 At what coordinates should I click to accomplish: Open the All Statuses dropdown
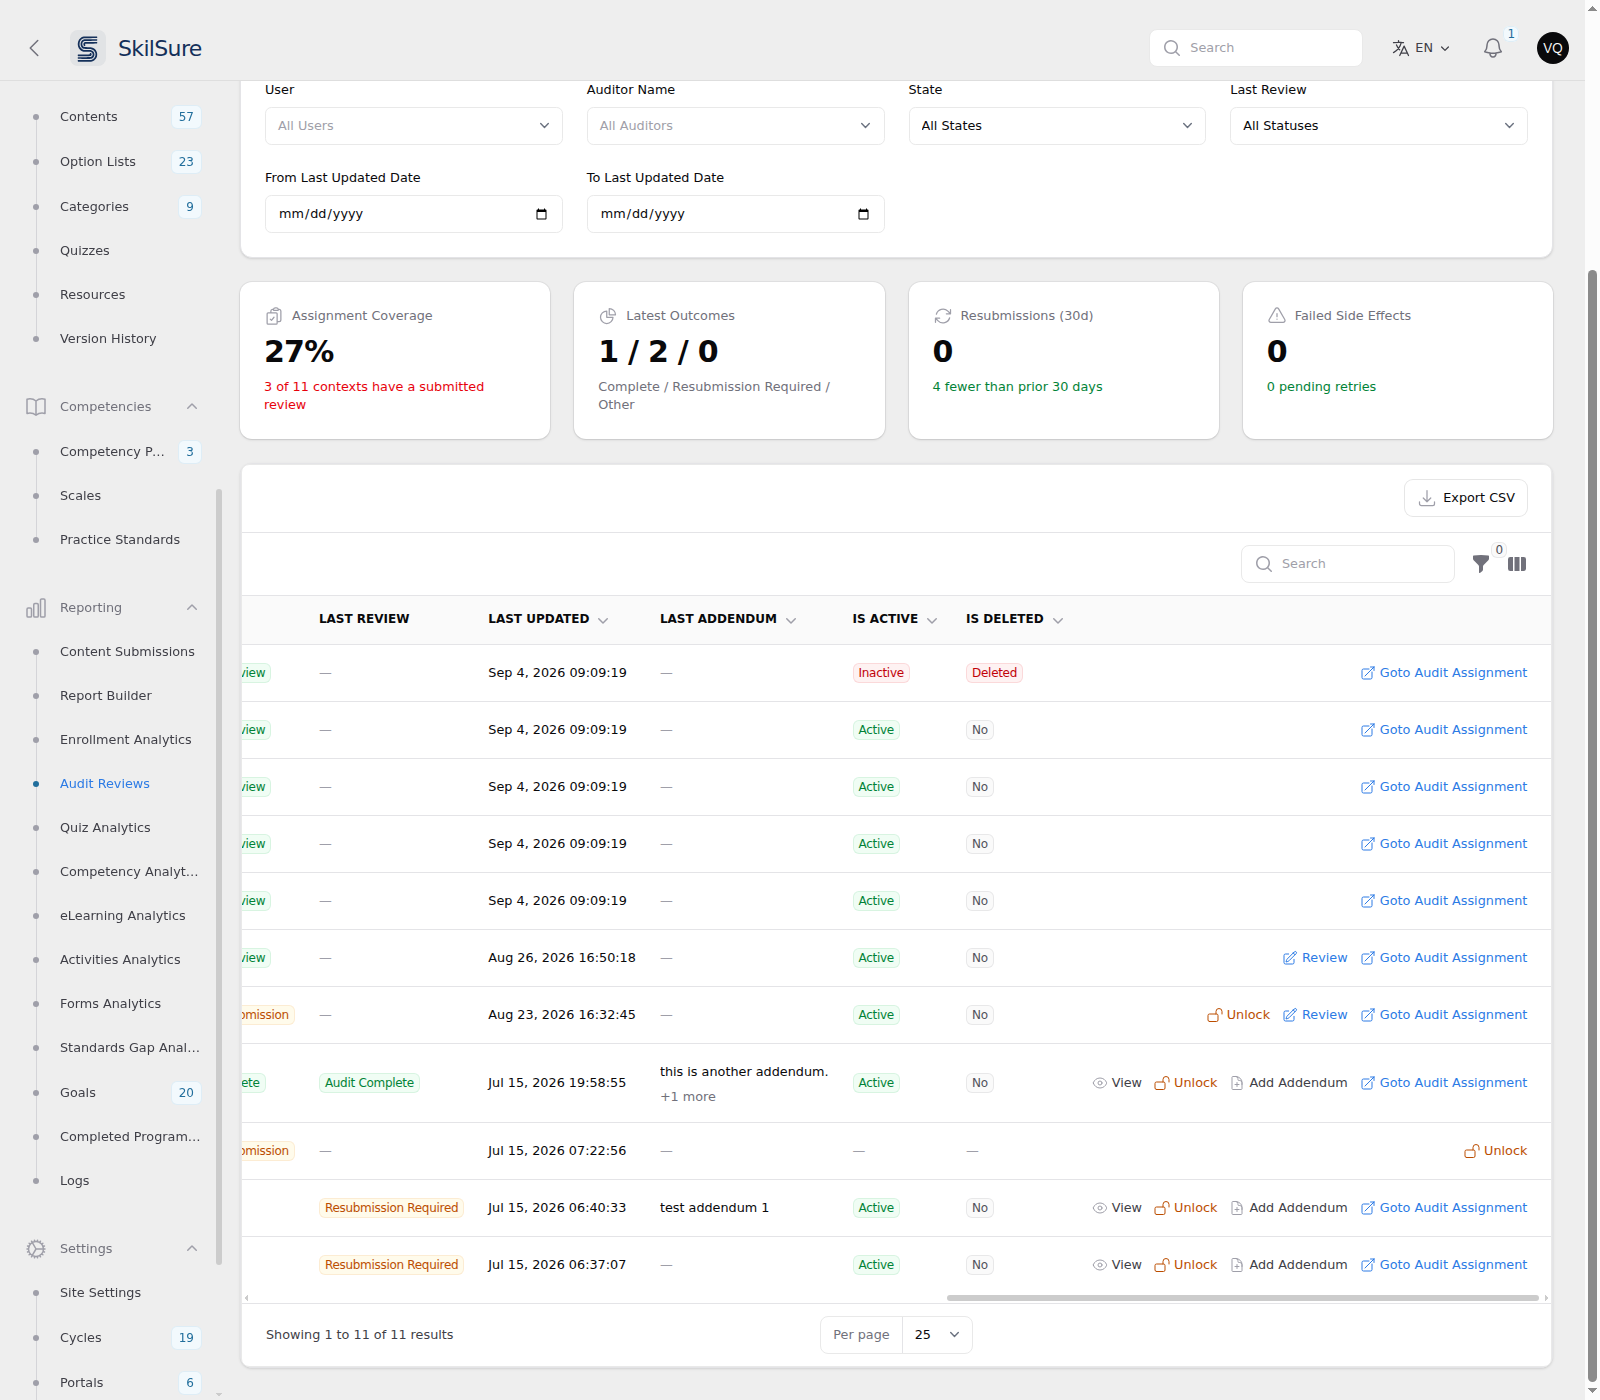point(1378,126)
